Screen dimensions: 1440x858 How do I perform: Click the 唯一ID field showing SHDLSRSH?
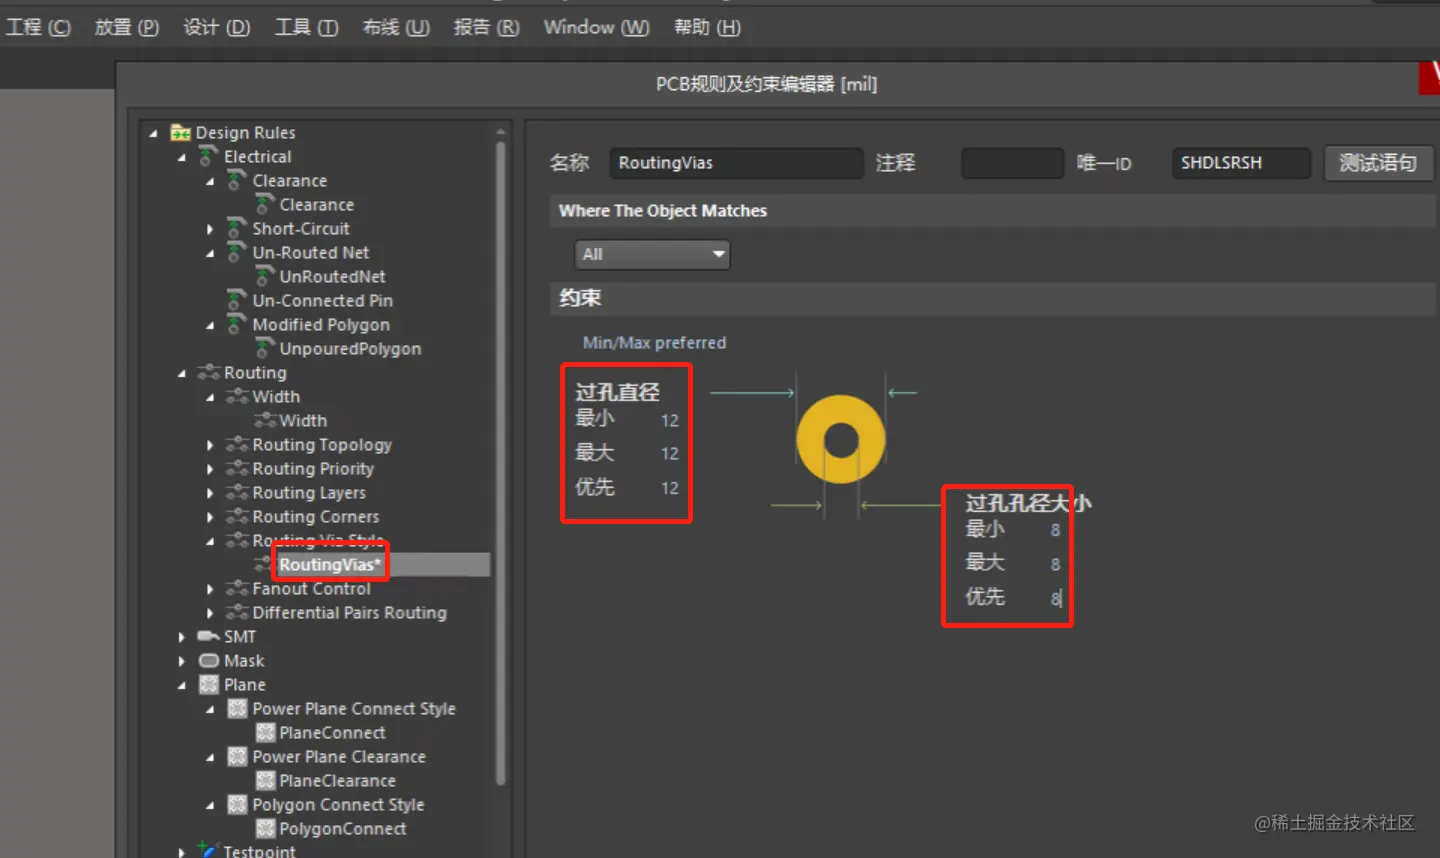(1240, 163)
